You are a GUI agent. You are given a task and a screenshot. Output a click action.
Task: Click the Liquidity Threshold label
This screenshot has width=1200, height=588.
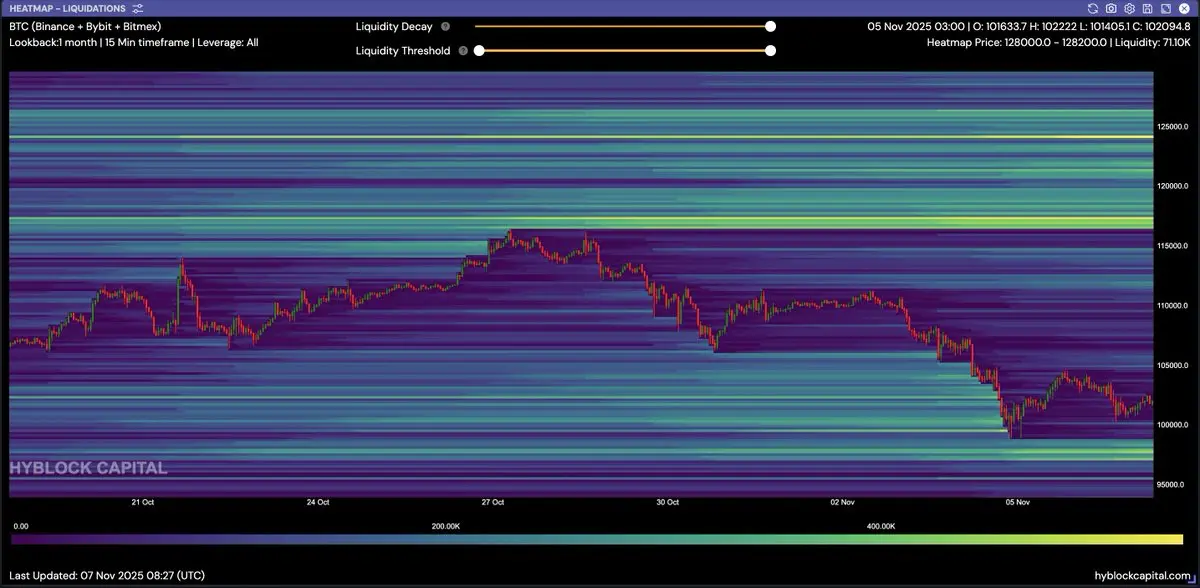point(403,50)
